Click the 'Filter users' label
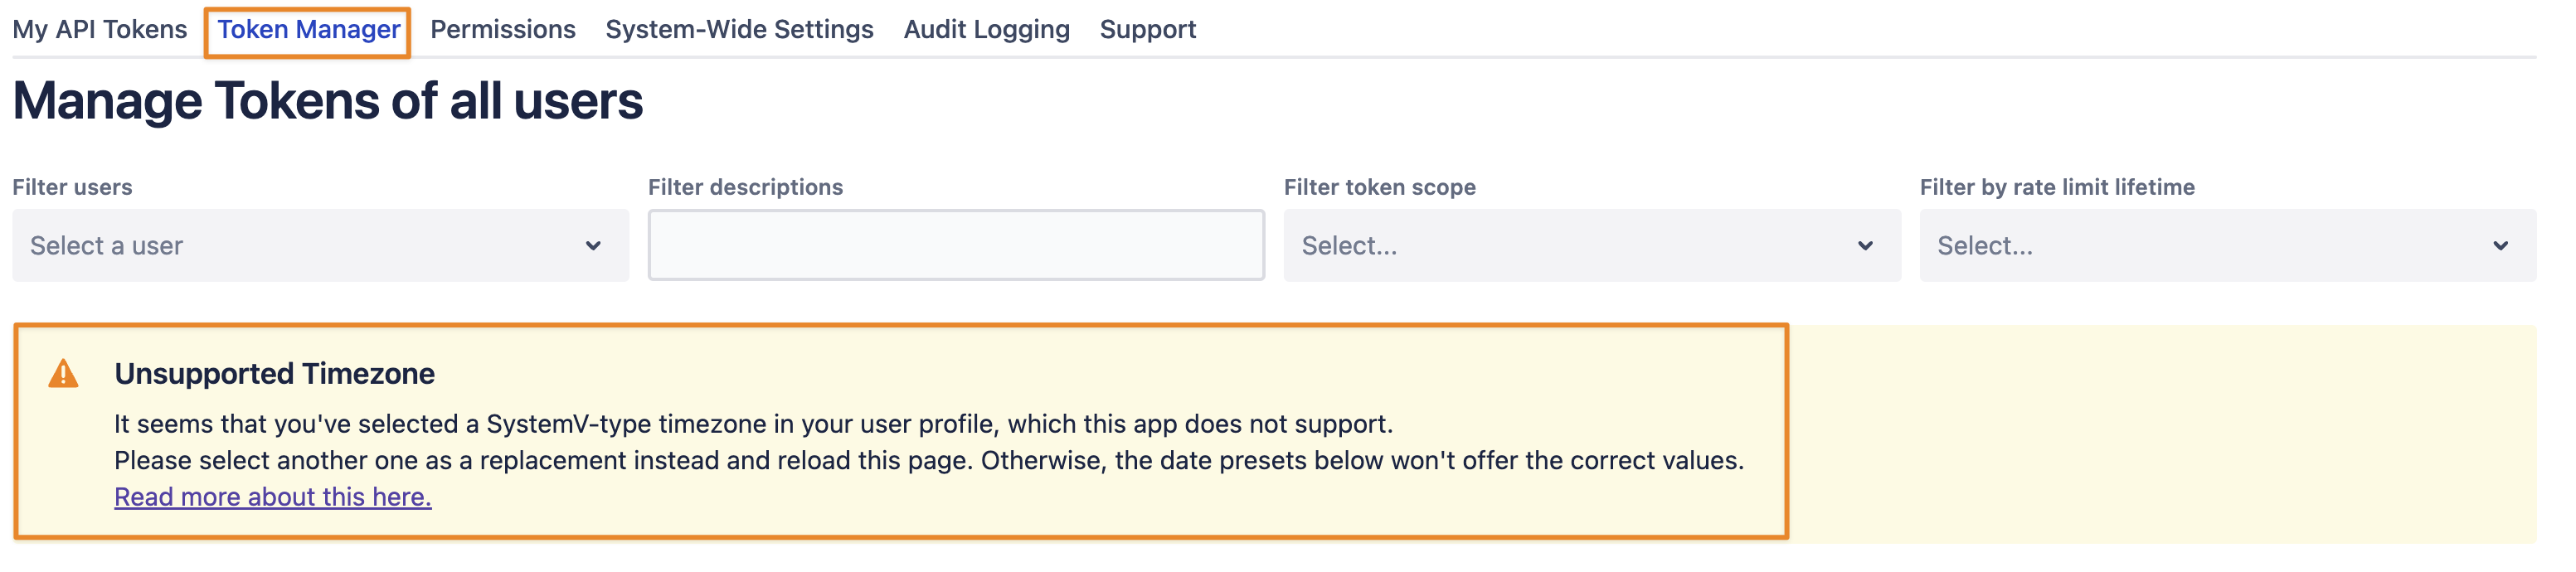 coord(72,187)
